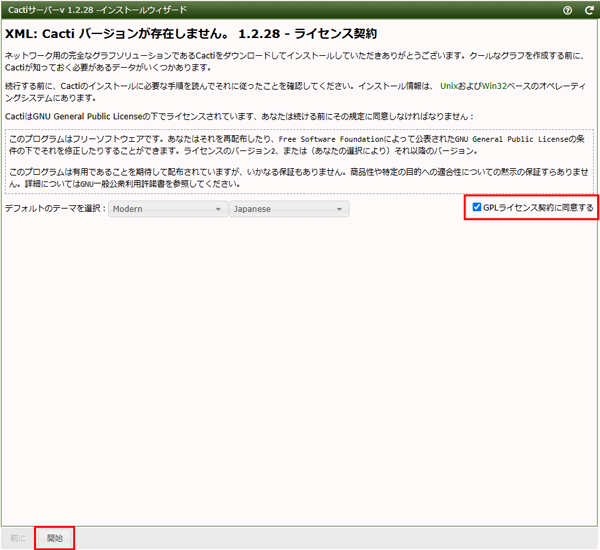Follow the Win32 installation link

tap(494, 86)
